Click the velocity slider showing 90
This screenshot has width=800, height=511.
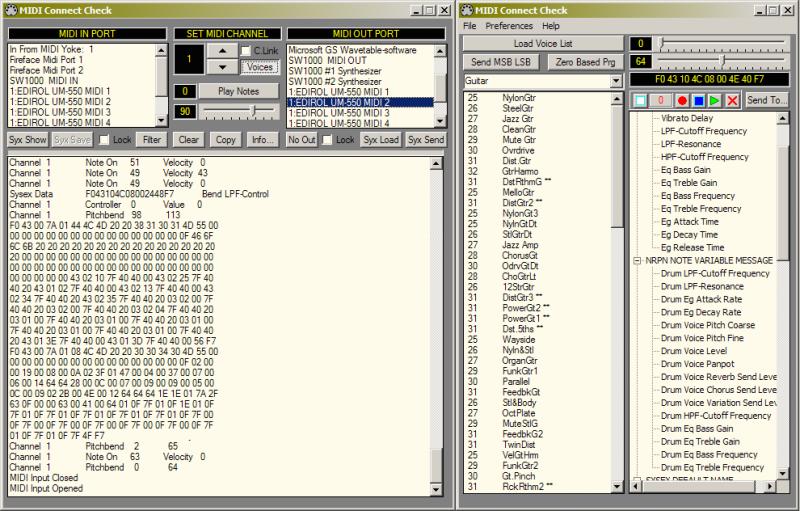[x=238, y=112]
